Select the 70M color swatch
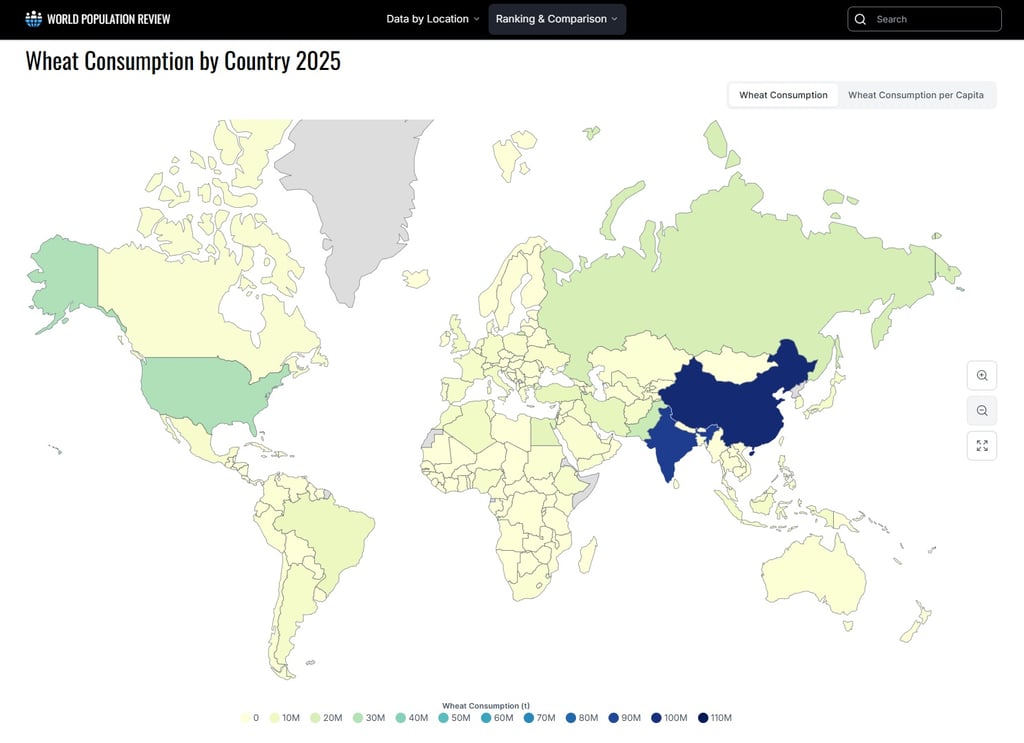The height and width of the screenshot is (743, 1024). [x=531, y=718]
